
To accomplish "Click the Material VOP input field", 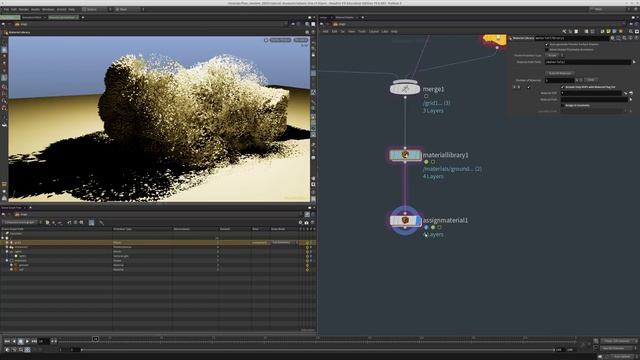I will (x=591, y=93).
